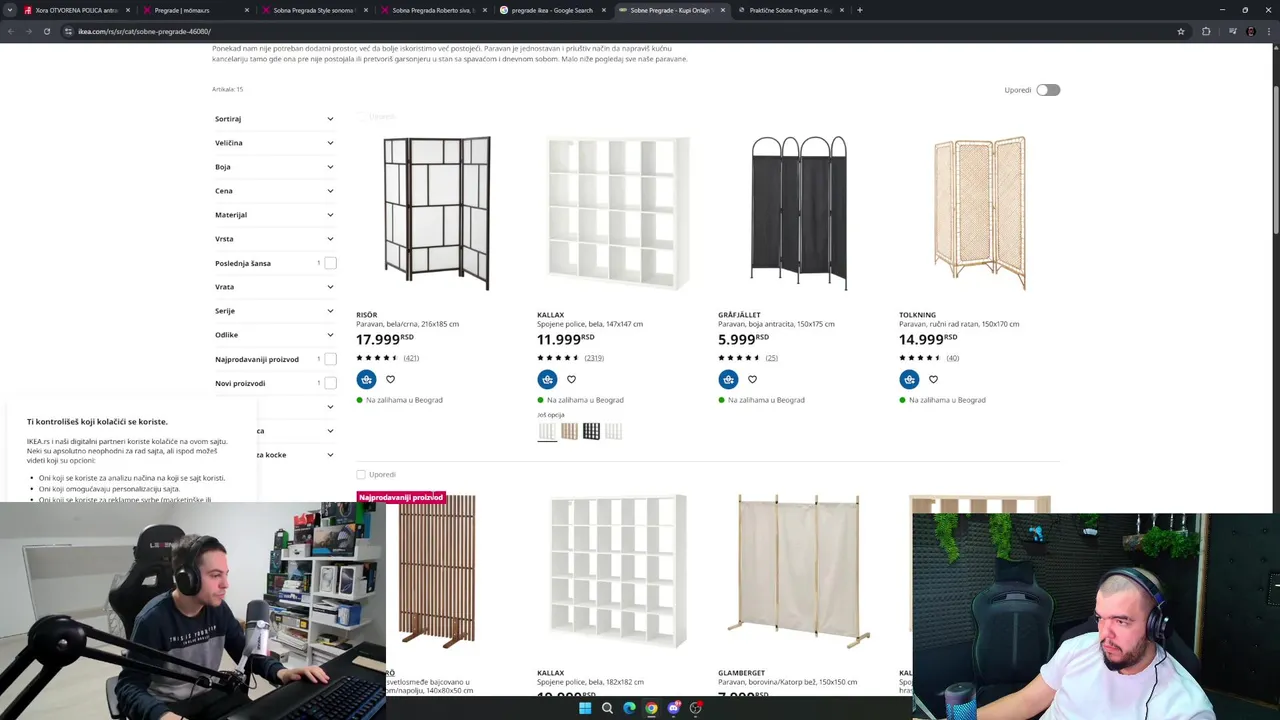This screenshot has width=1280, height=720.
Task: Select white KALLAX color option swatch
Action: [547, 431]
